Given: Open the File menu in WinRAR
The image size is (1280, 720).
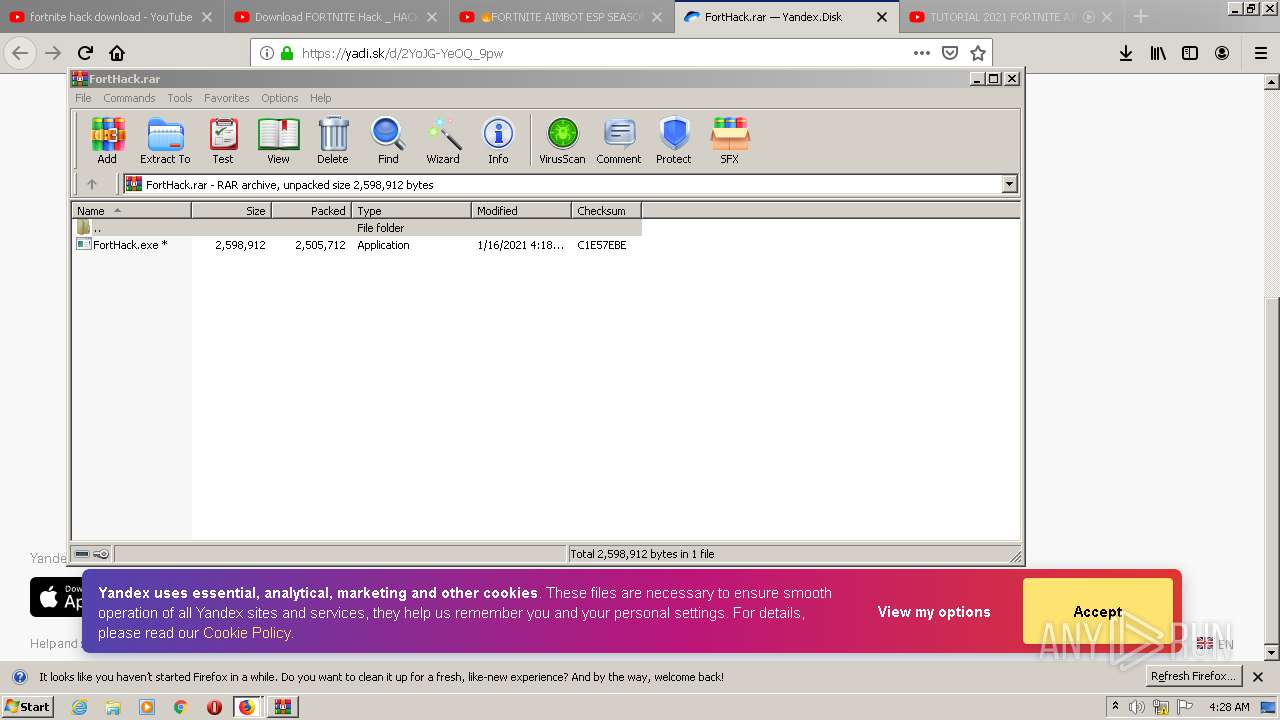Looking at the screenshot, I should point(83,98).
